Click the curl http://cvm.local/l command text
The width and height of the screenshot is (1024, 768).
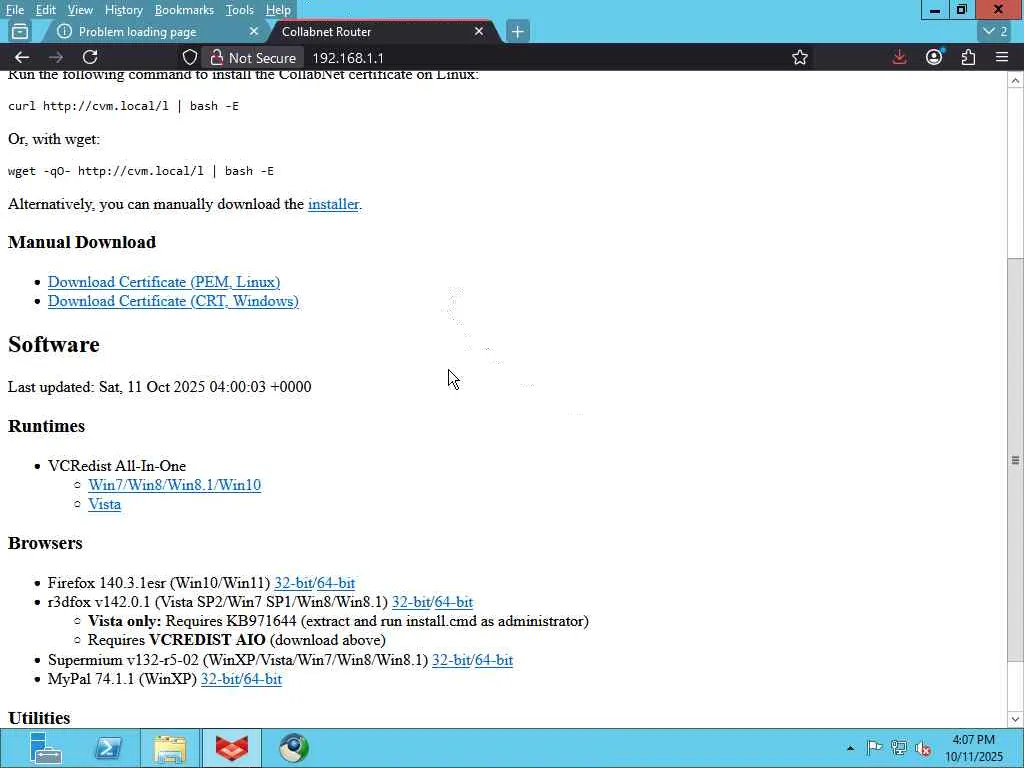pos(123,106)
